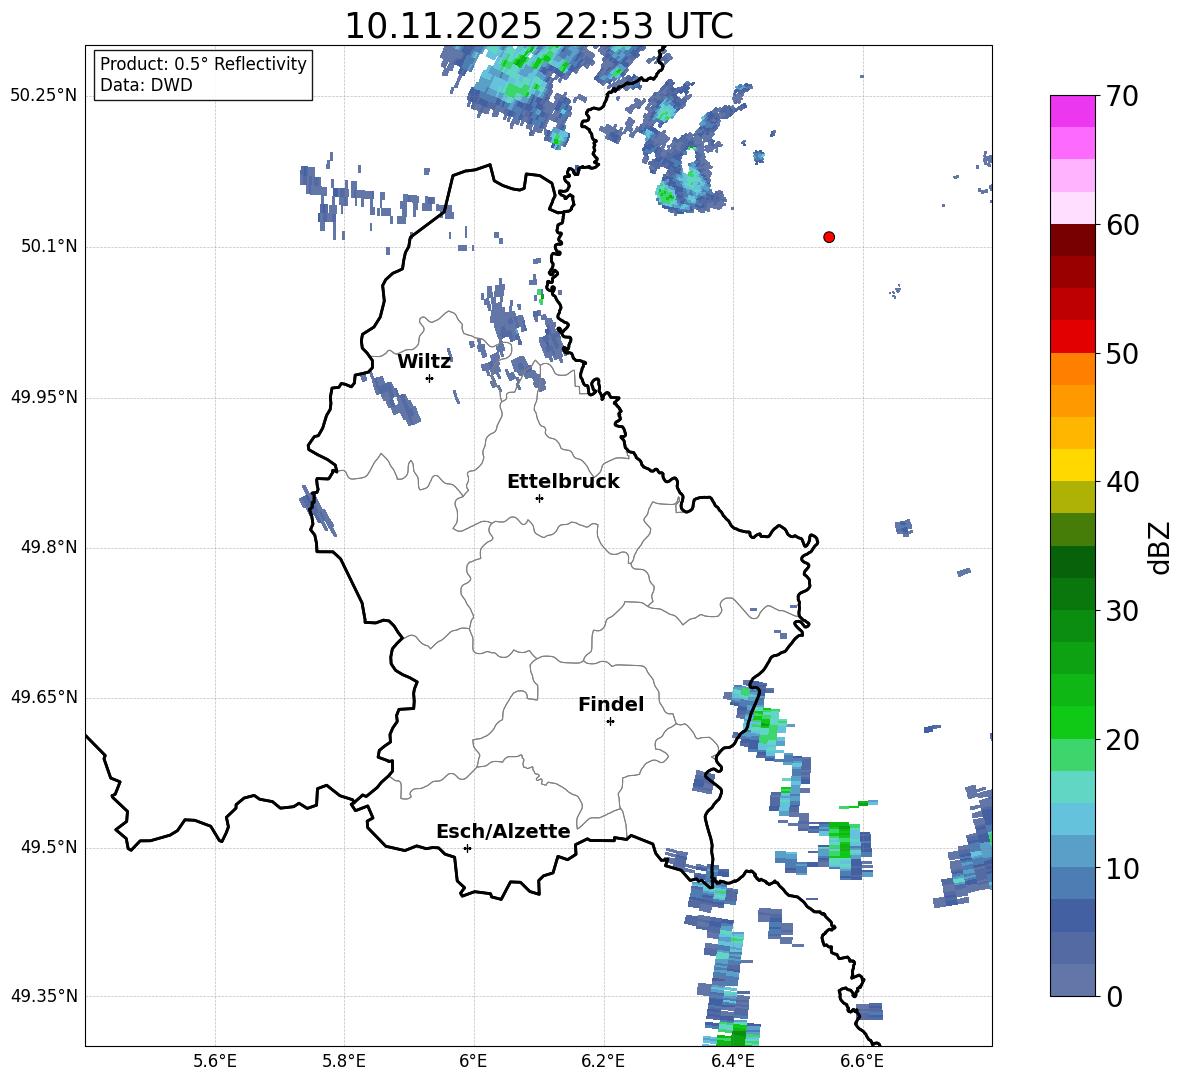Pick the yellow colorbar swatch at 40
Image resolution: width=1184 pixels, height=1081 pixels.
click(x=1073, y=465)
